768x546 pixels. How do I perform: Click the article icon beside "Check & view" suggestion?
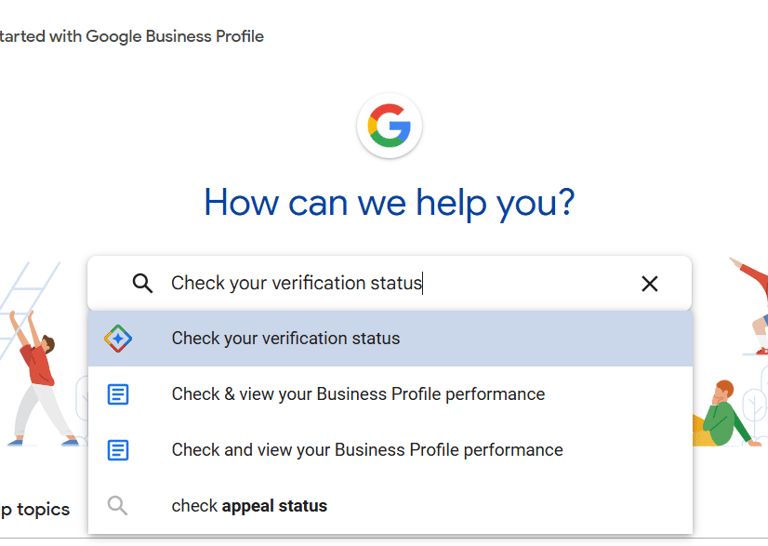coord(118,395)
